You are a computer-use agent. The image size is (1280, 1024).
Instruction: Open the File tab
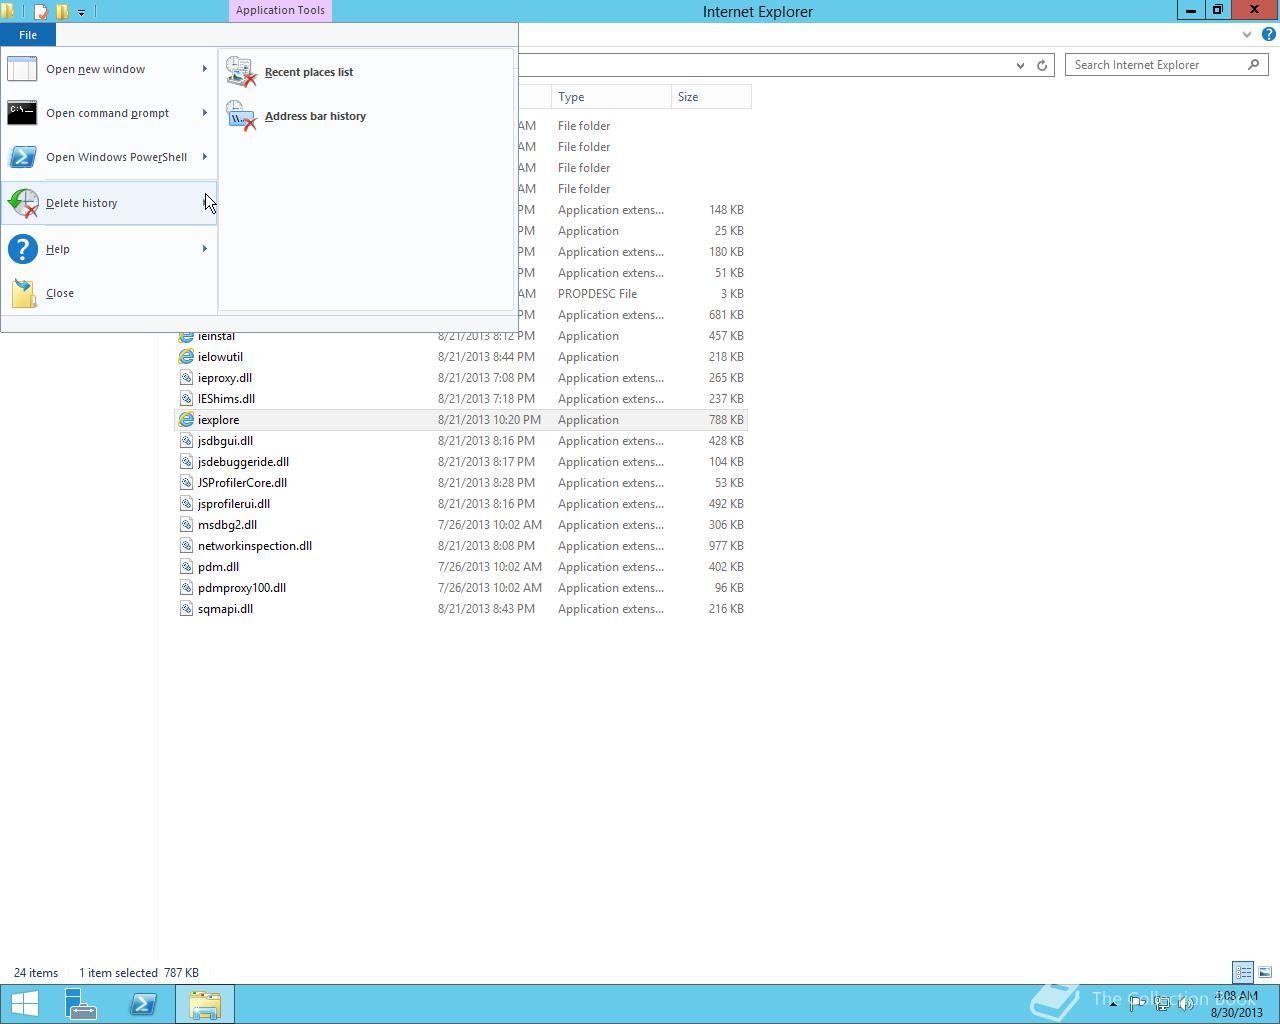pos(28,35)
